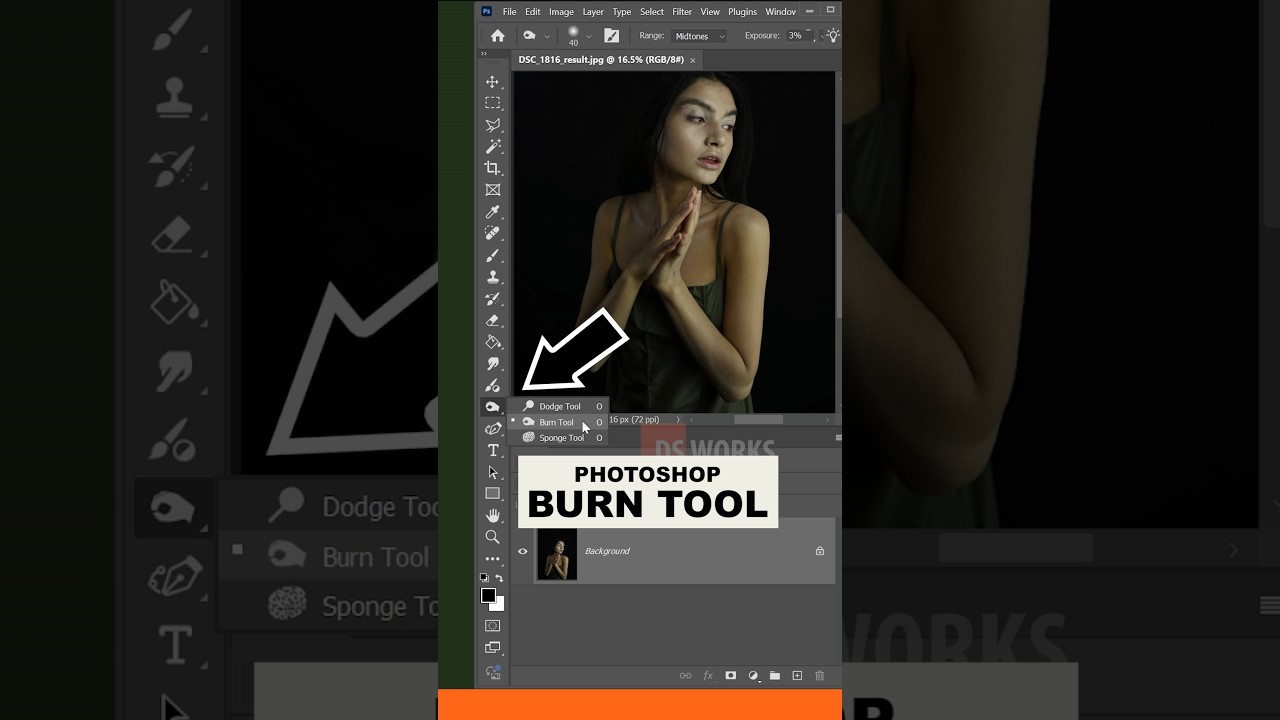Select the Rectangular Marquee tool
The height and width of the screenshot is (720, 1280).
[x=492, y=103]
